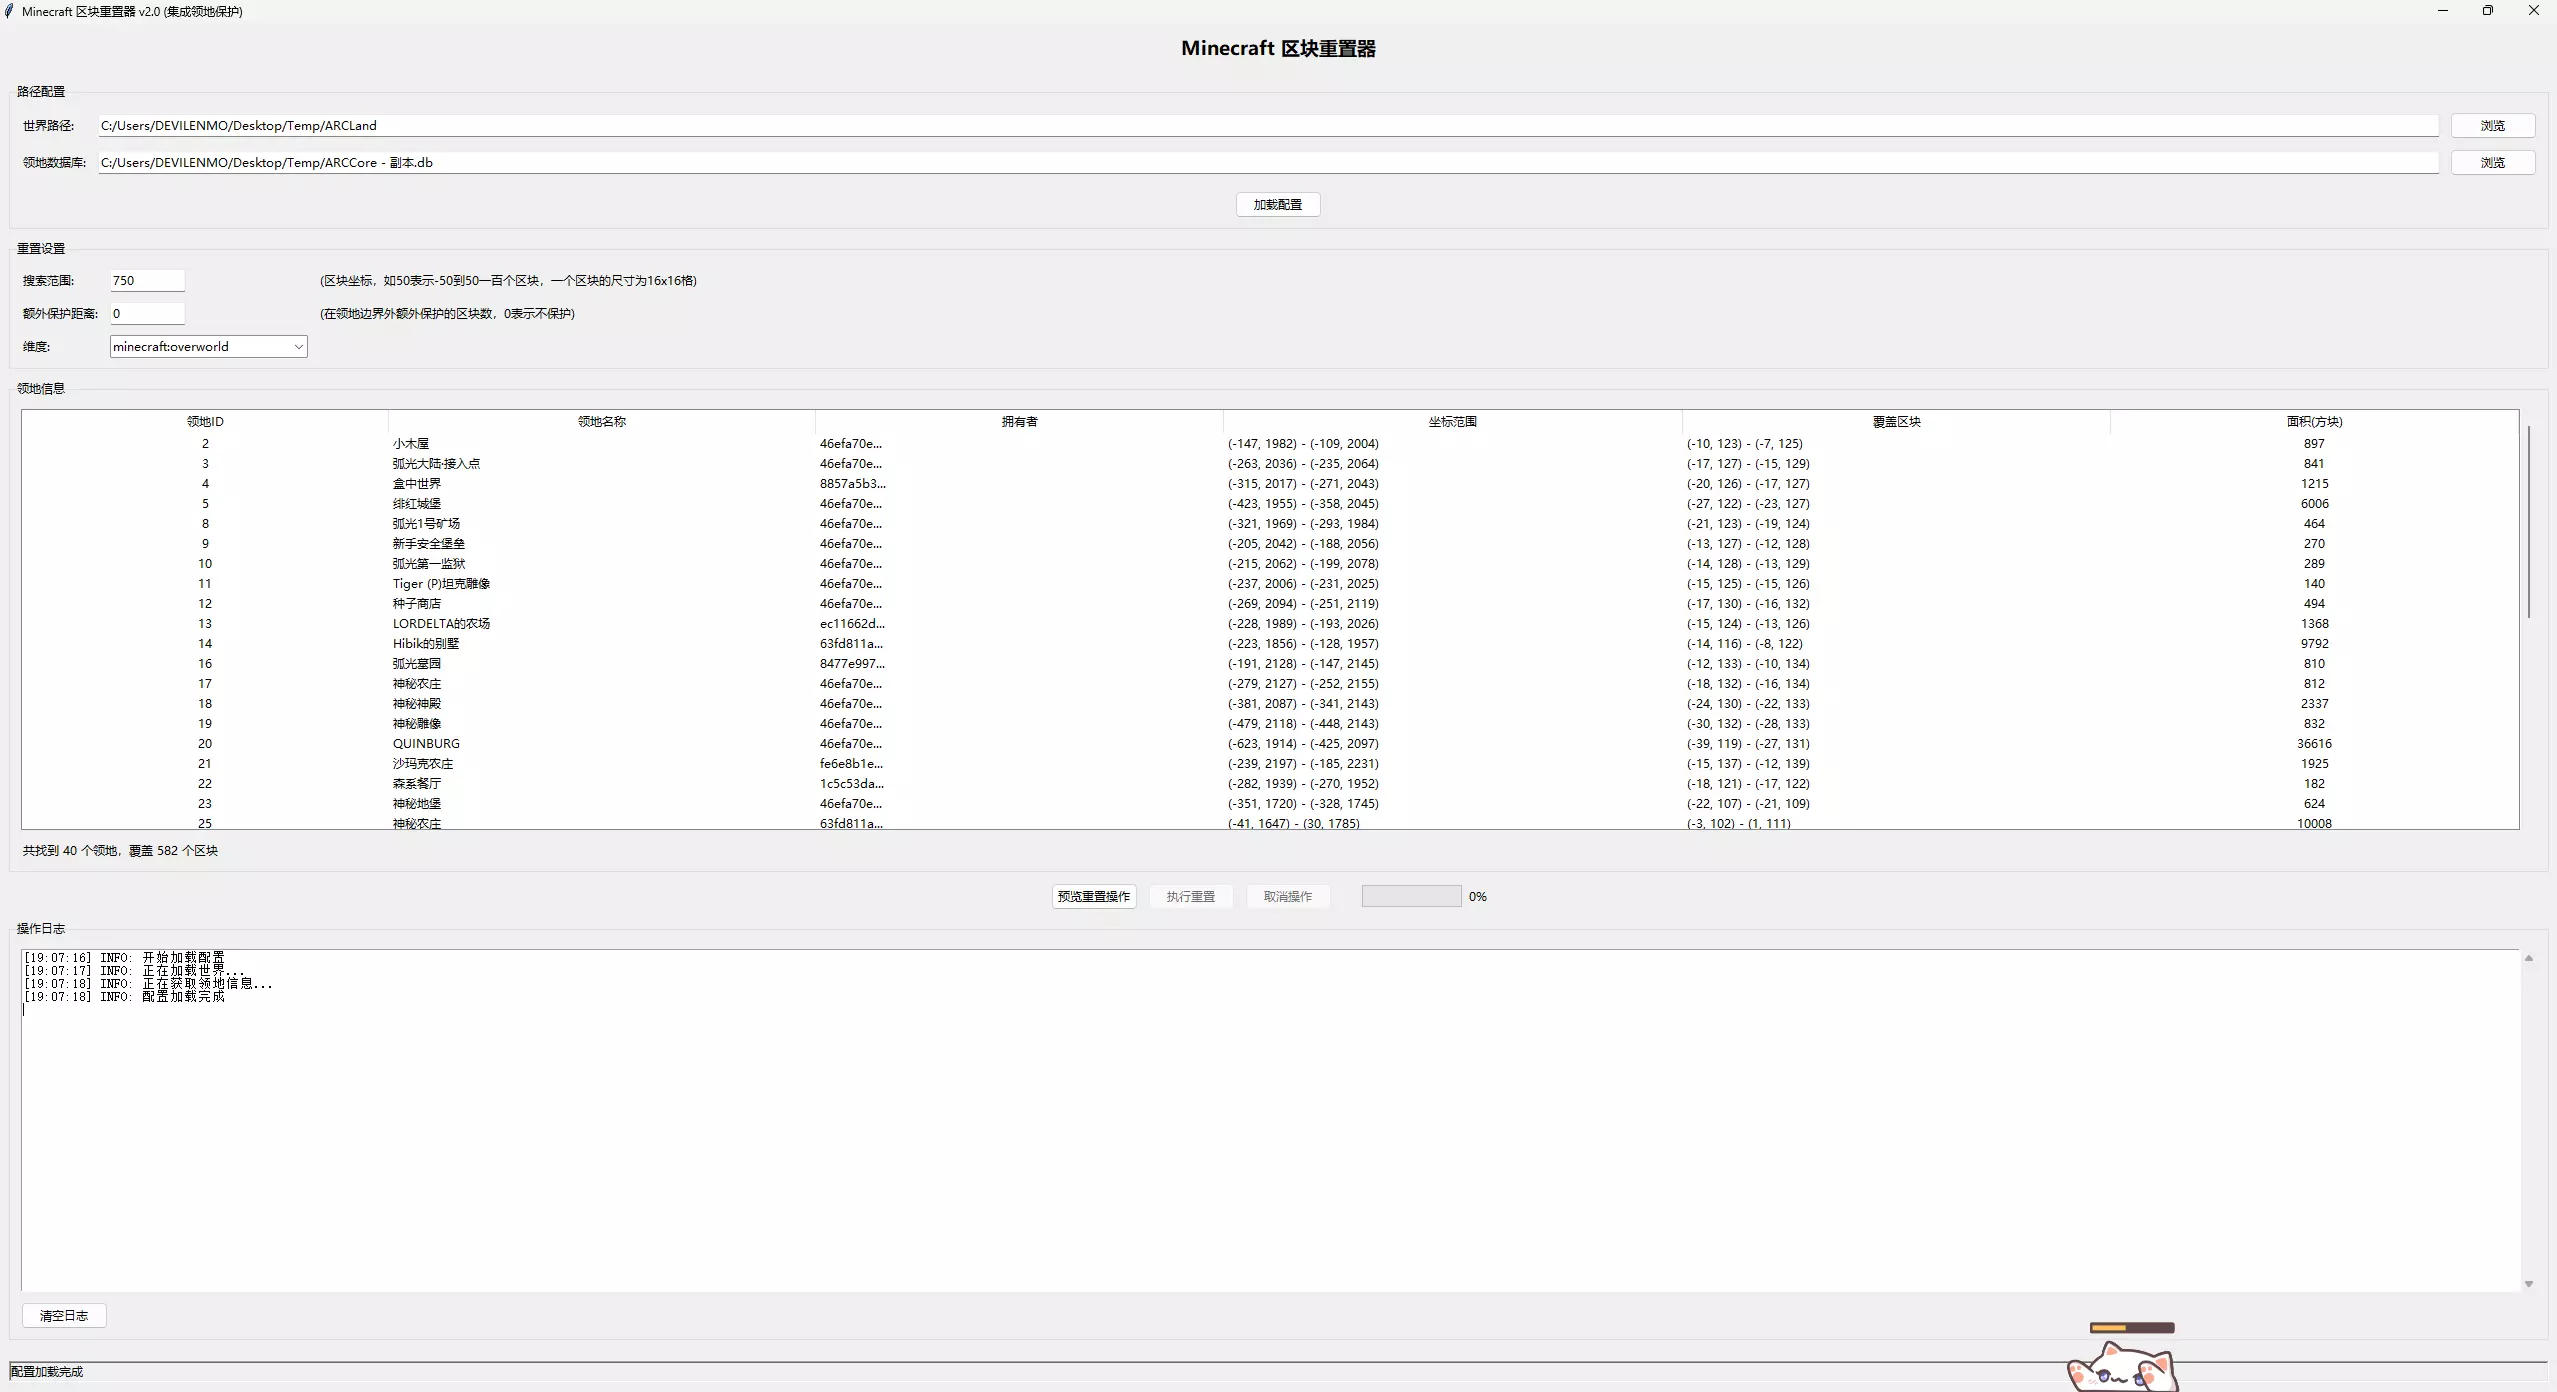
Task: Click log line 开始加载配置
Action: (x=124, y=957)
